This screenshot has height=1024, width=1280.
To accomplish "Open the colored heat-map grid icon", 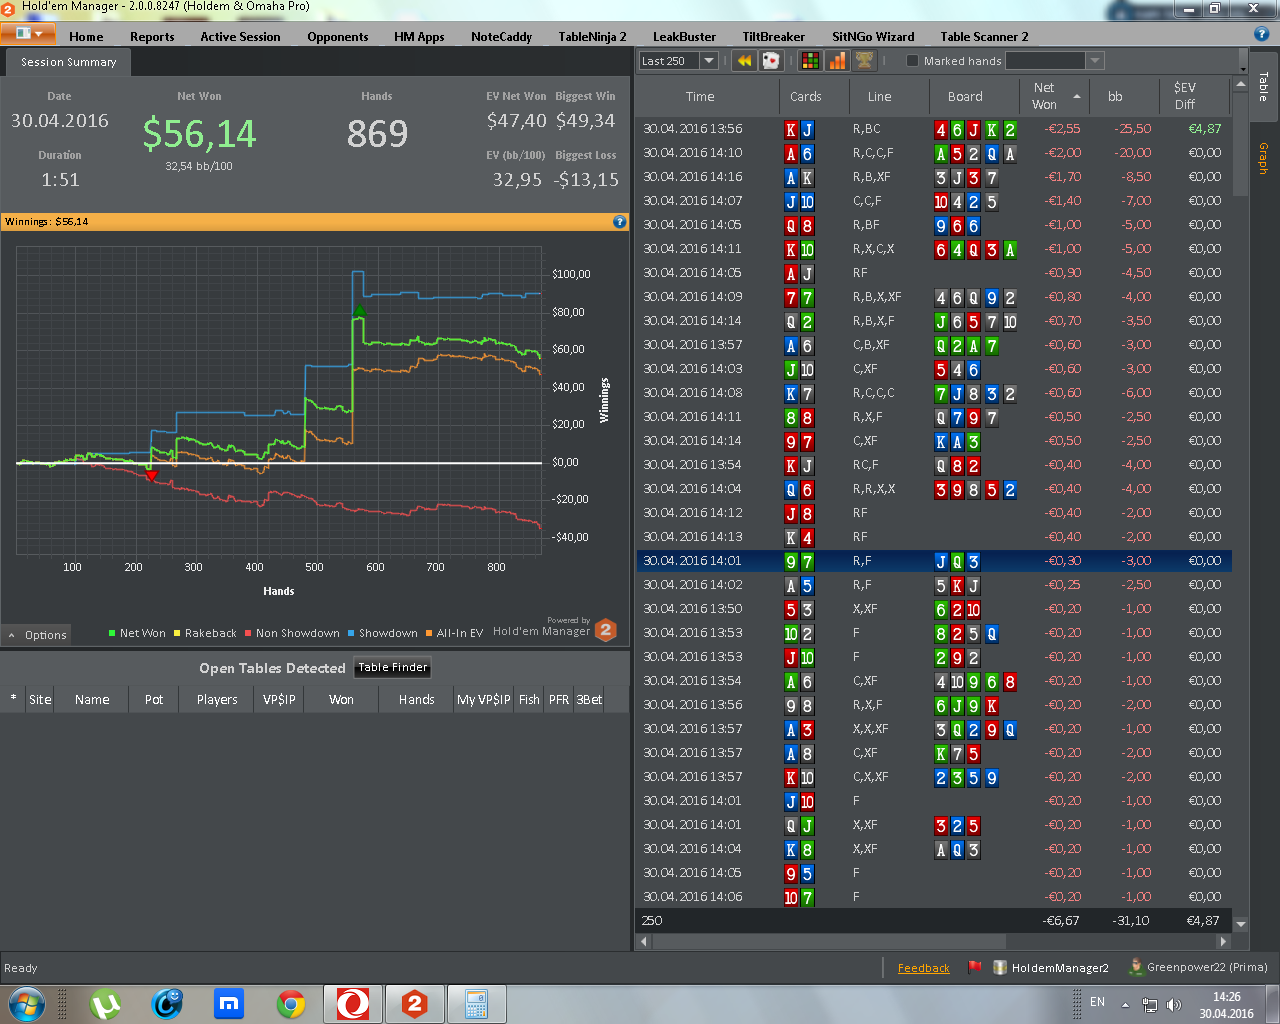I will pos(811,61).
